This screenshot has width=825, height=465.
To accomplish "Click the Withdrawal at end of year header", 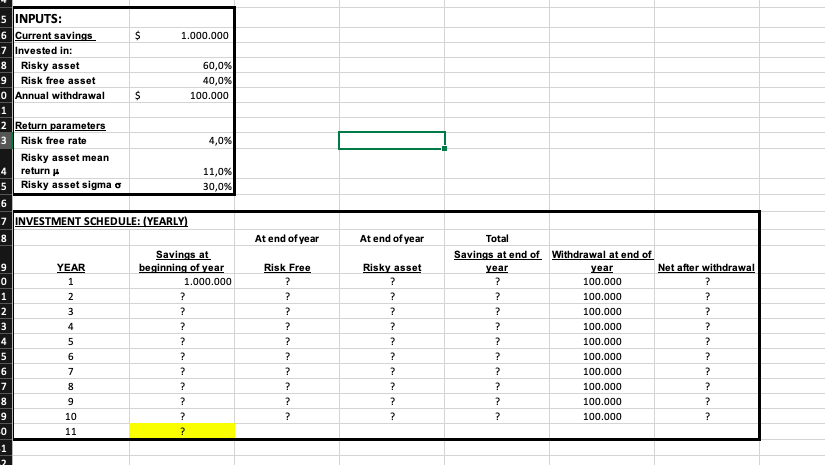I will tap(602, 261).
